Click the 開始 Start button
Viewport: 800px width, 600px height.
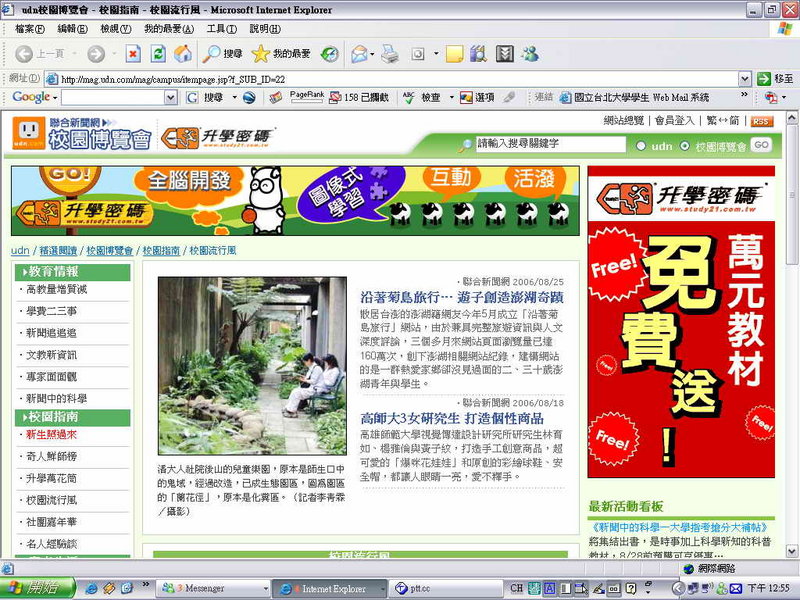[x=38, y=588]
